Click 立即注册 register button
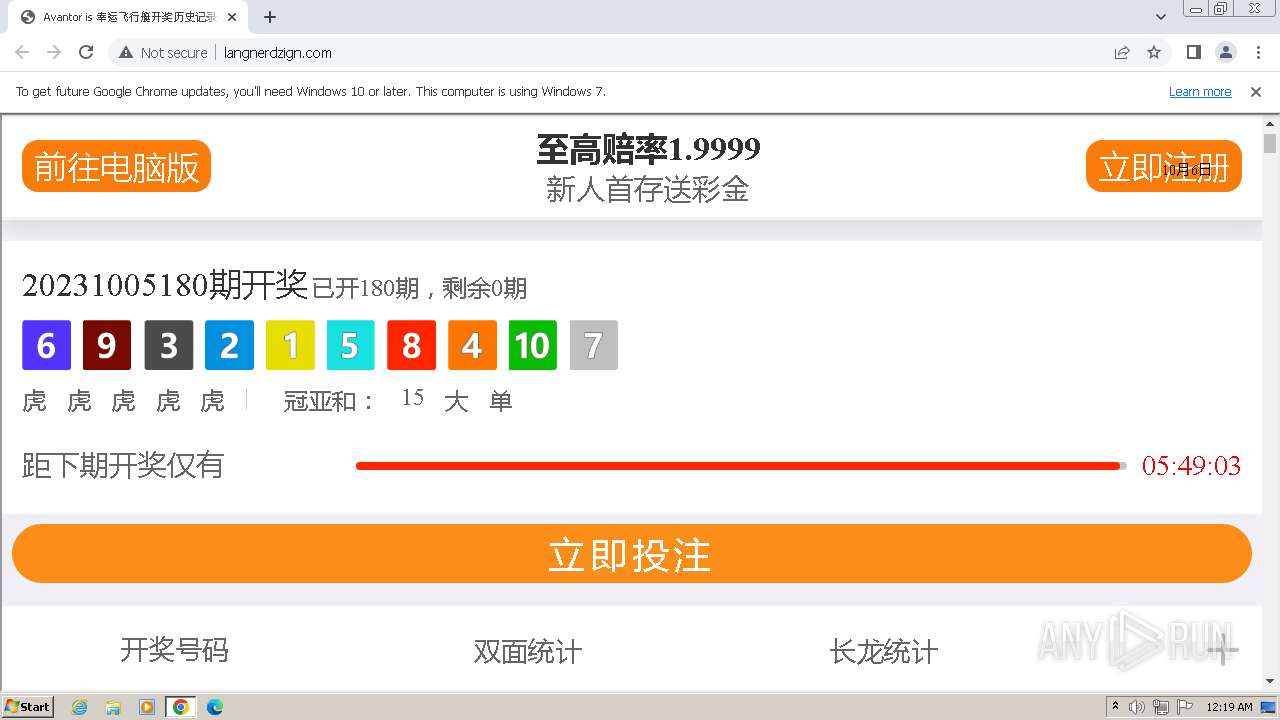This screenshot has width=1280, height=720. 1164,166
